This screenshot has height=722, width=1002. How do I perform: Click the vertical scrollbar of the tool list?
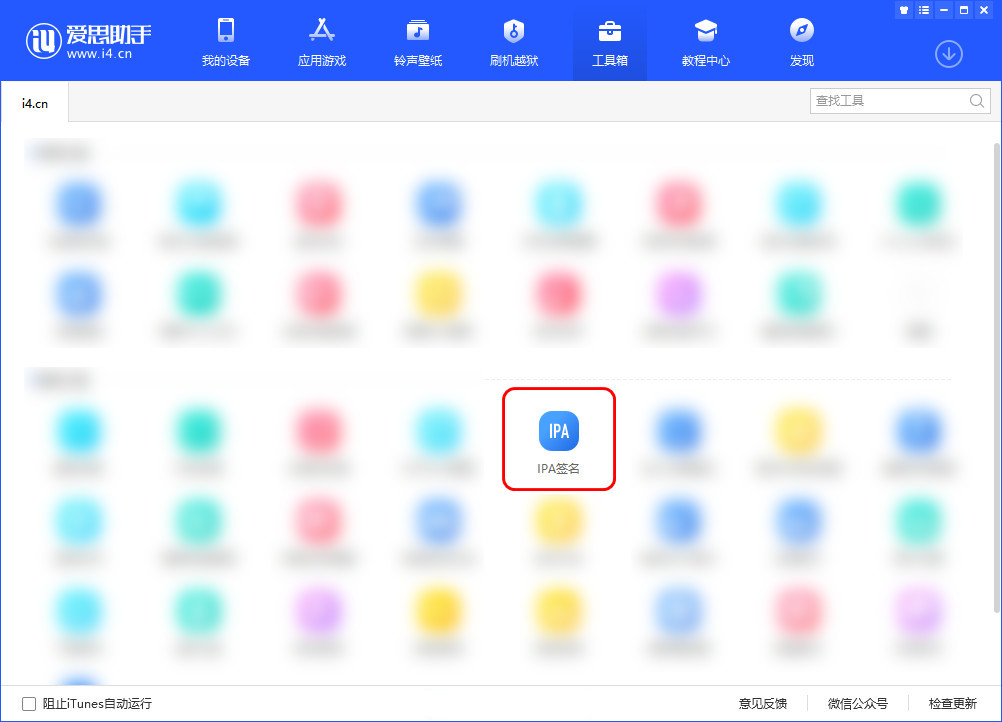[x=997, y=377]
